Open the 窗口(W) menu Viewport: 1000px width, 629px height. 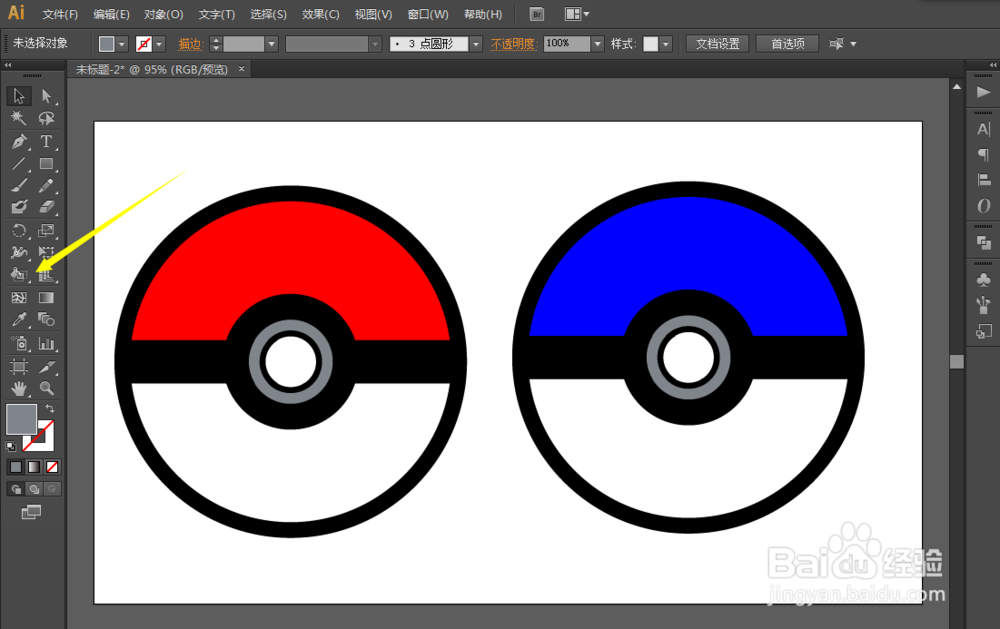(428, 14)
